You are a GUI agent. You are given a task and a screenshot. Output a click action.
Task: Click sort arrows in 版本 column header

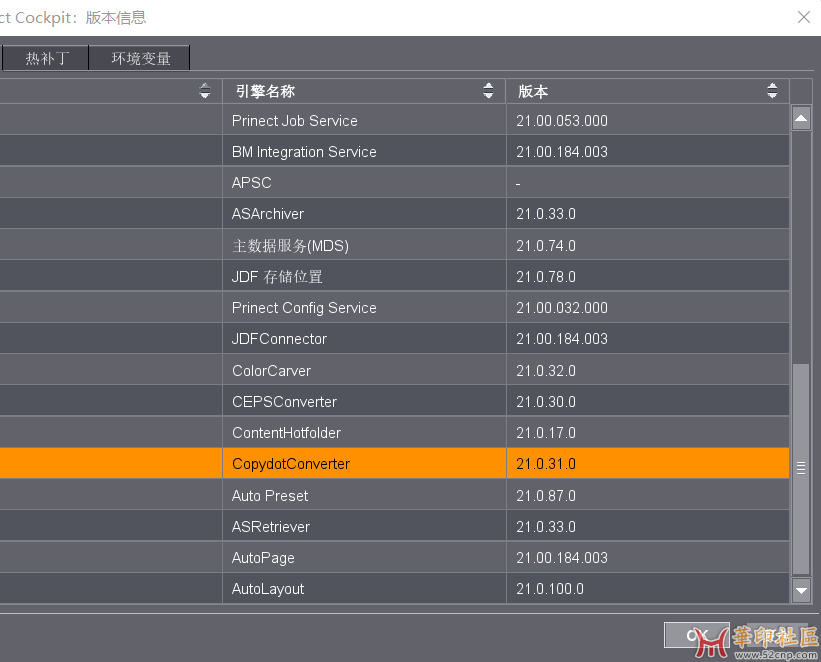click(772, 91)
